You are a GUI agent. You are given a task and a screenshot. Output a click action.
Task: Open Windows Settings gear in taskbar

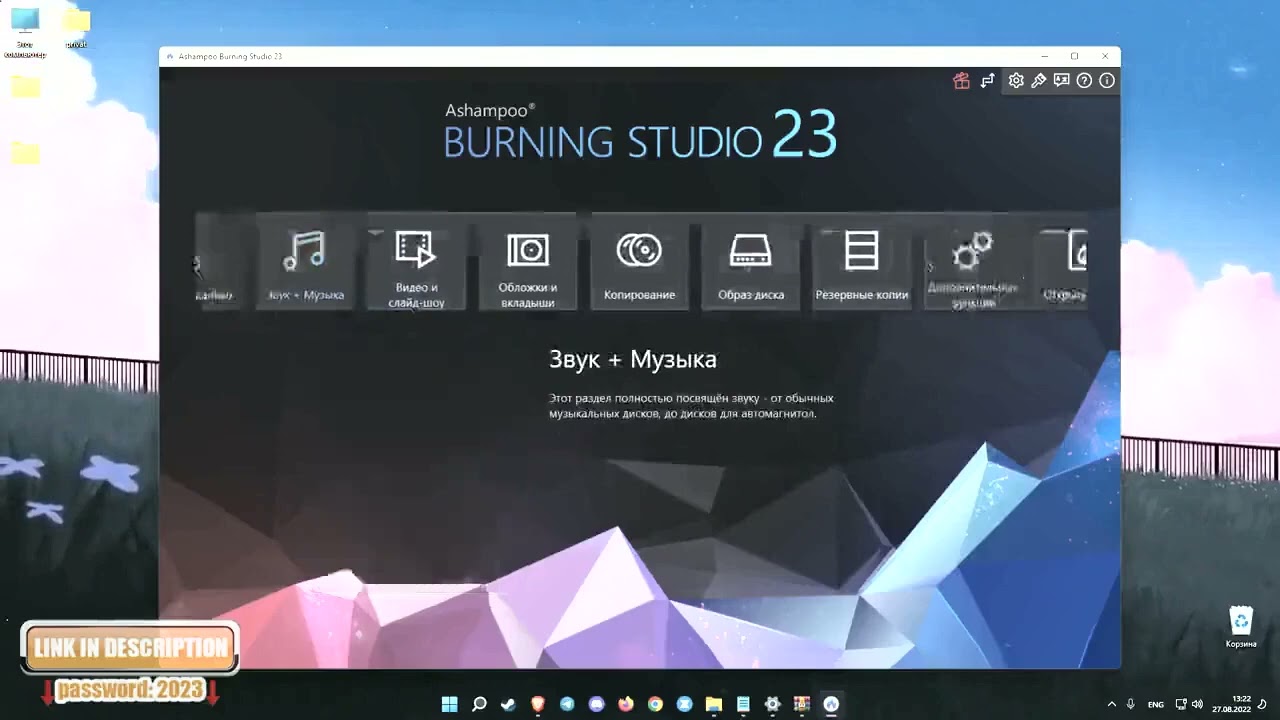[772, 704]
